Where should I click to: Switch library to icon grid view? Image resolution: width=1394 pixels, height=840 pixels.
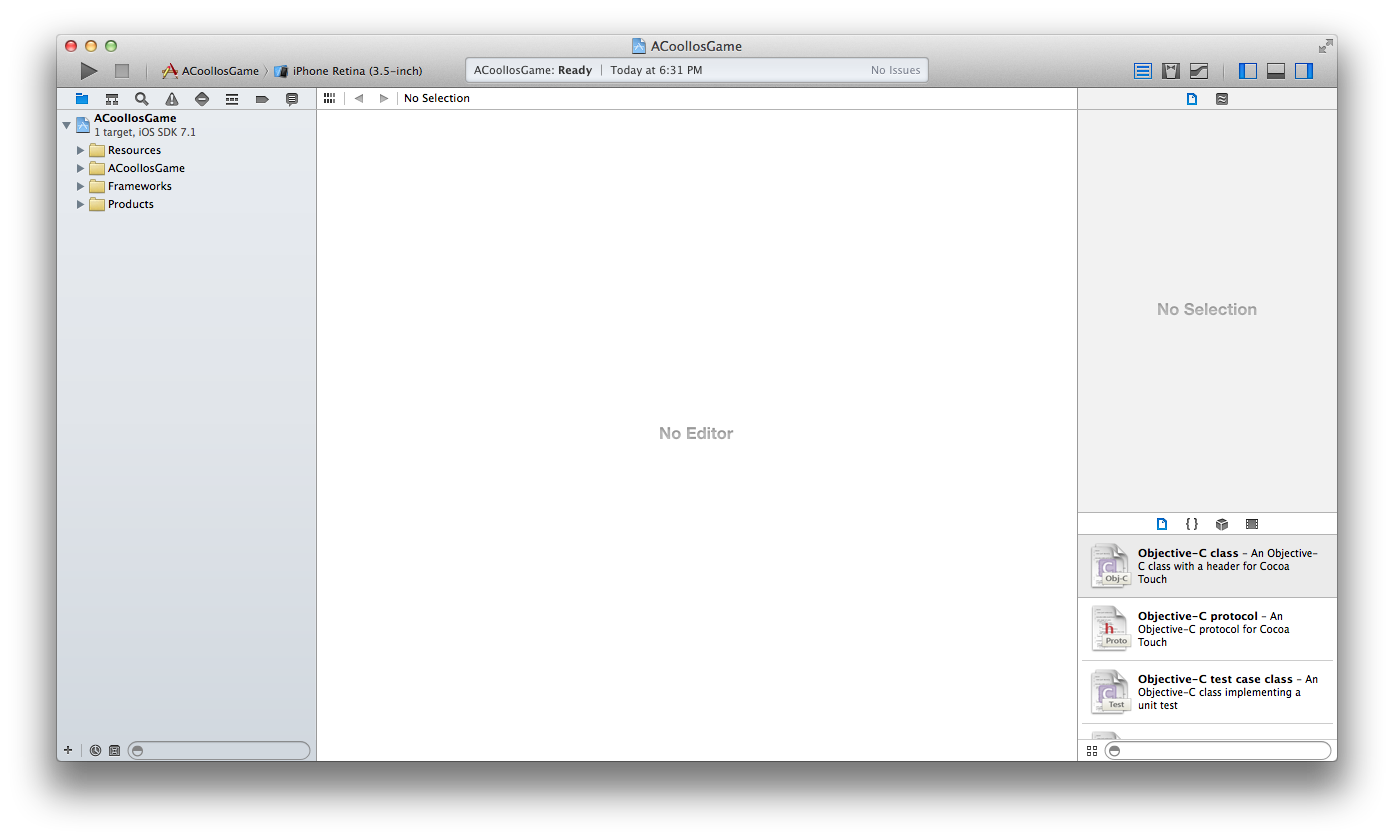coord(1092,751)
